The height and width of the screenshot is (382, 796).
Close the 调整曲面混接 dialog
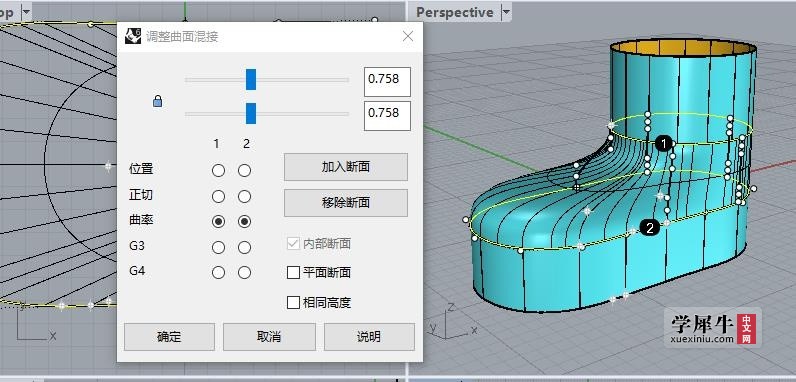pyautogui.click(x=408, y=36)
